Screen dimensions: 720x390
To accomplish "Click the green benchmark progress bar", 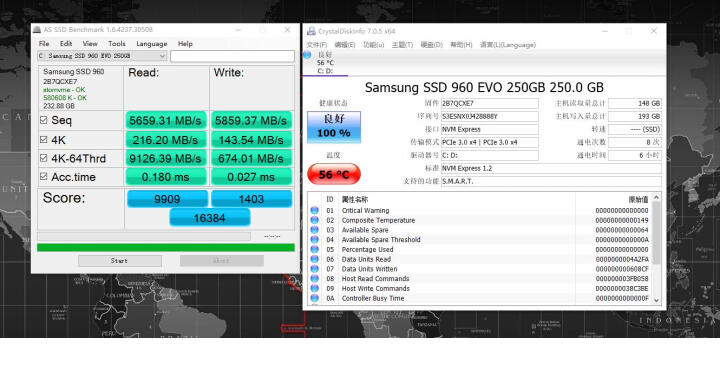I will 166,248.
